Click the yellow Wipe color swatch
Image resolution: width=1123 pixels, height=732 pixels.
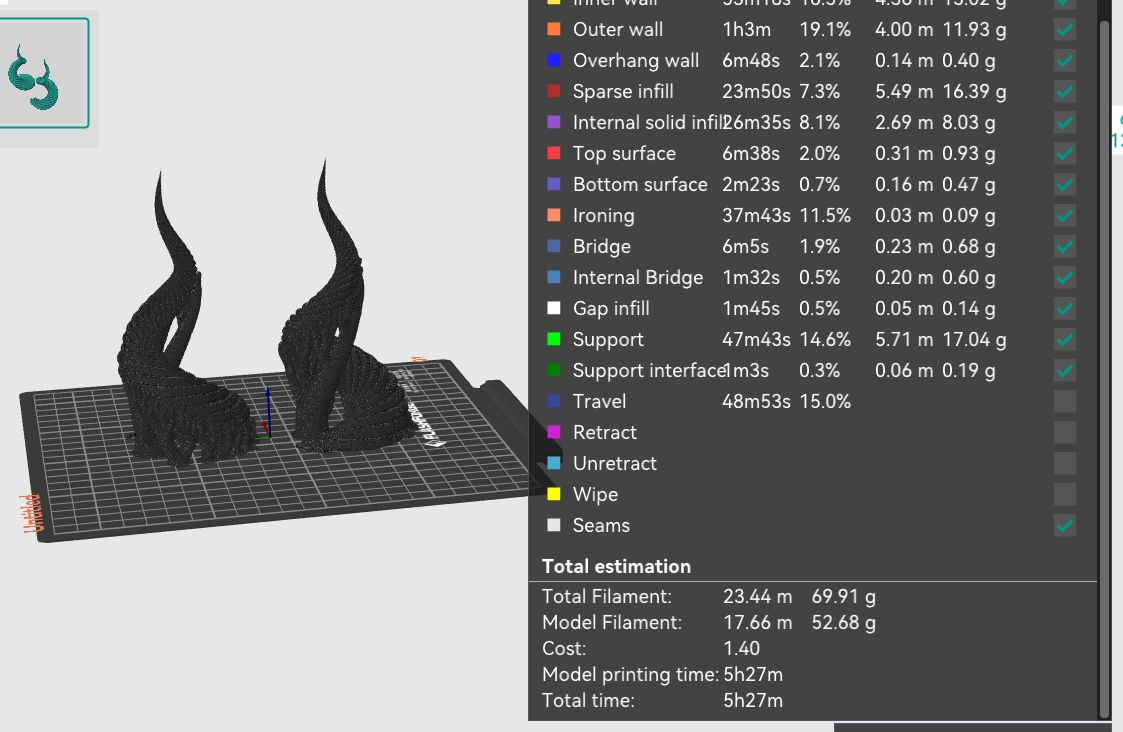click(x=554, y=495)
